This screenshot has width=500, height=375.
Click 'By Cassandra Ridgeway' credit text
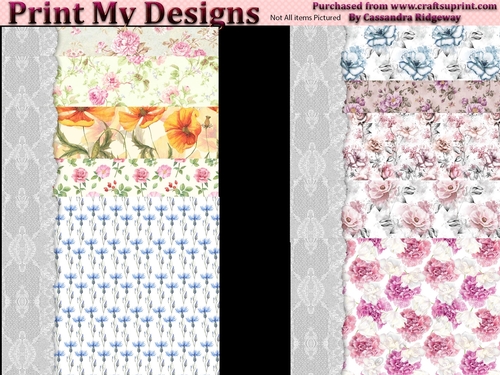click(405, 18)
